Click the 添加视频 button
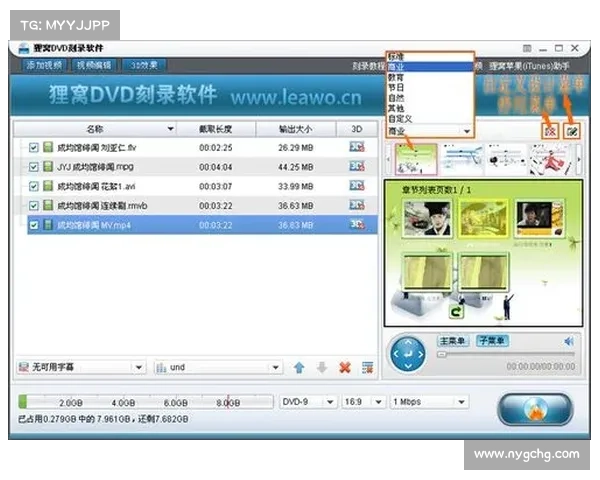 point(44,65)
